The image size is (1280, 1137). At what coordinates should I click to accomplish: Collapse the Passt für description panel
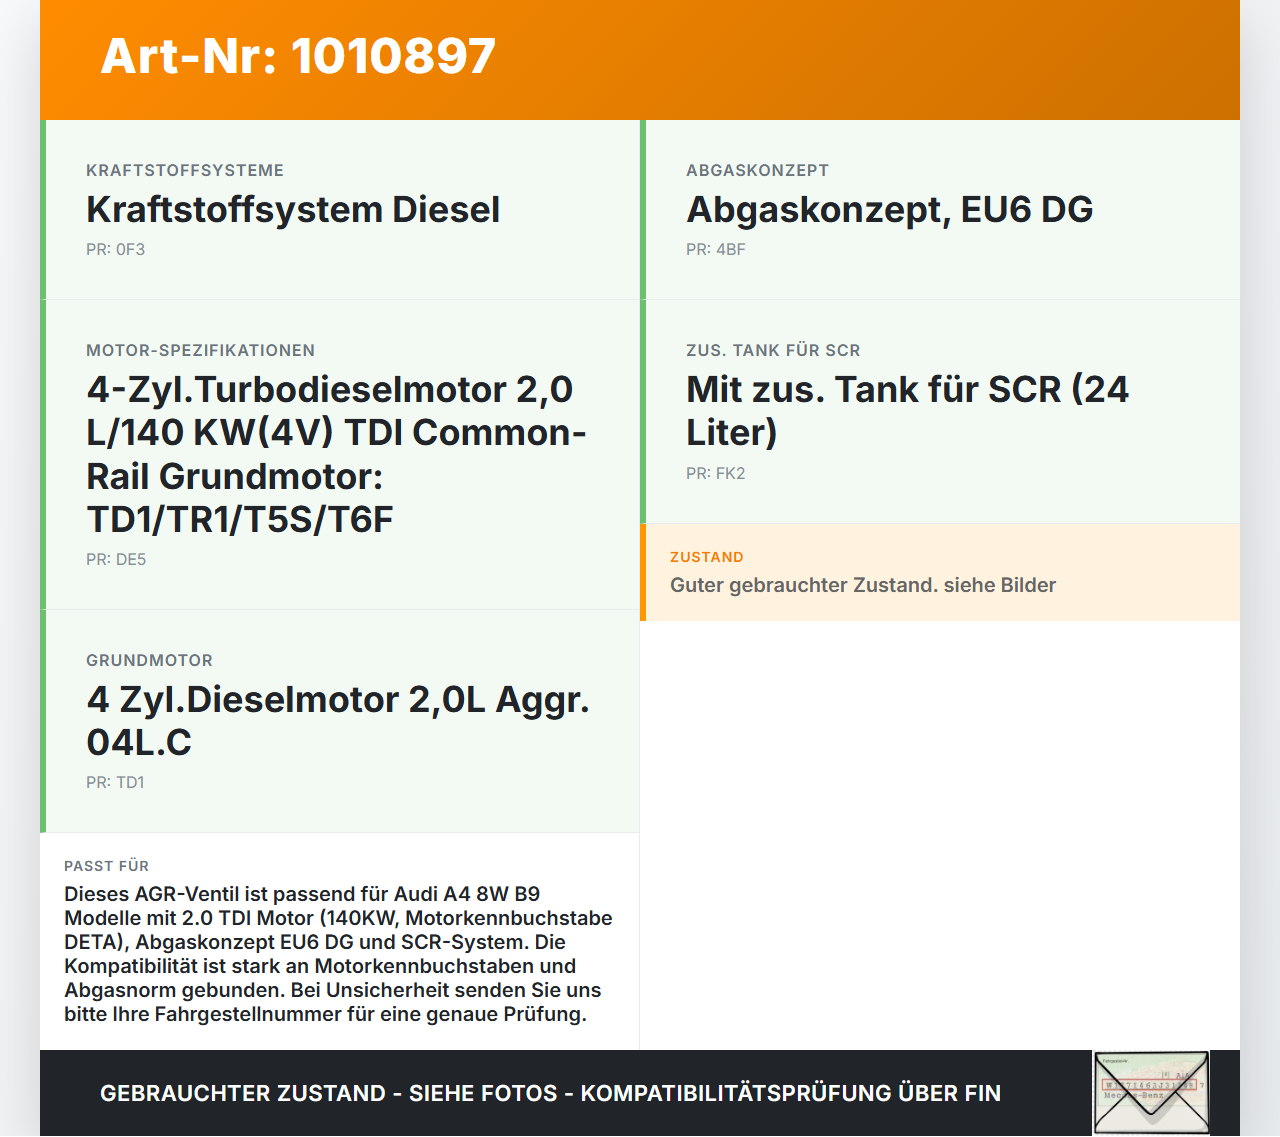340,941
